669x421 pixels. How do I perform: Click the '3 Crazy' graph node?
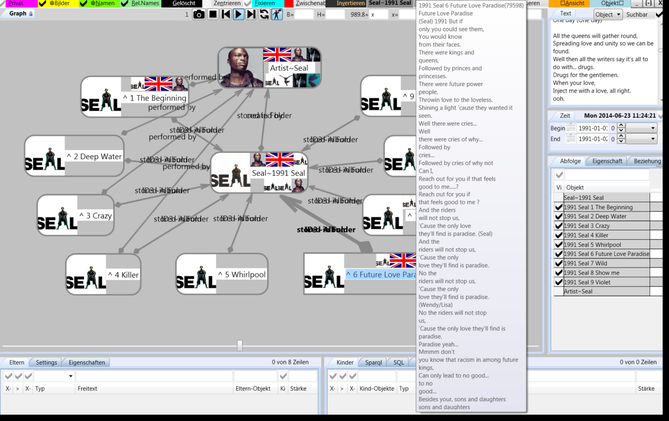pyautogui.click(x=76, y=215)
